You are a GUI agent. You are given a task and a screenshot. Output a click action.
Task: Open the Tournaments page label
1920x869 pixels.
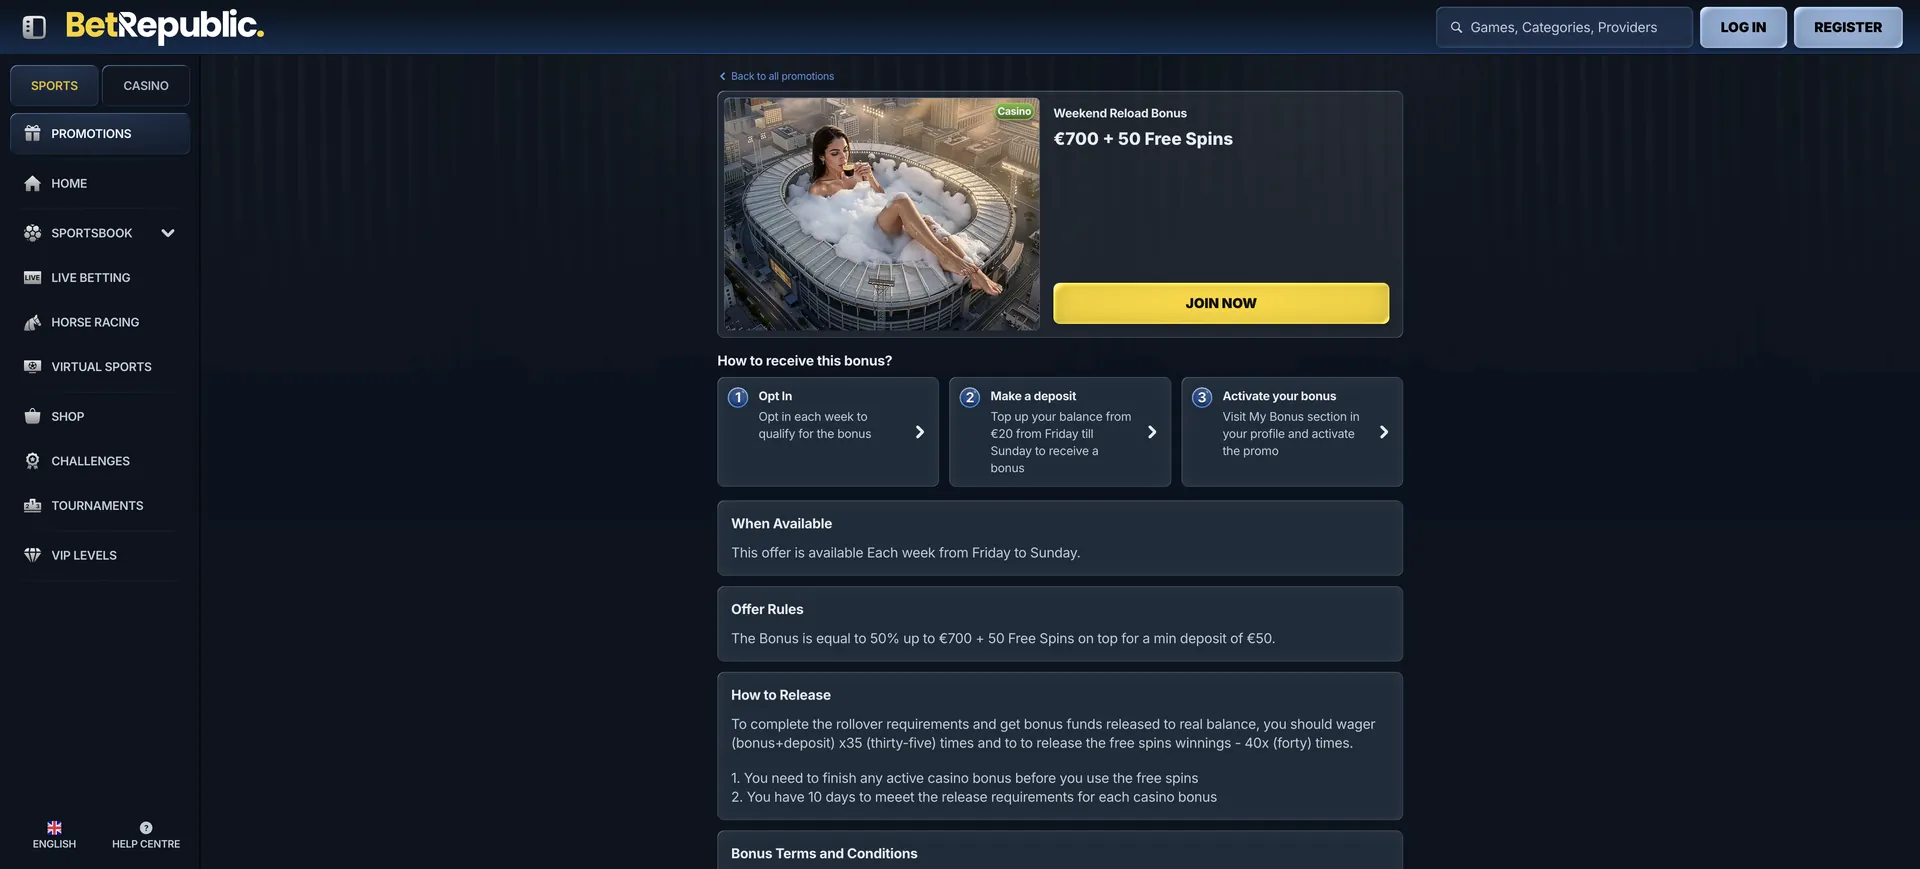coord(97,506)
